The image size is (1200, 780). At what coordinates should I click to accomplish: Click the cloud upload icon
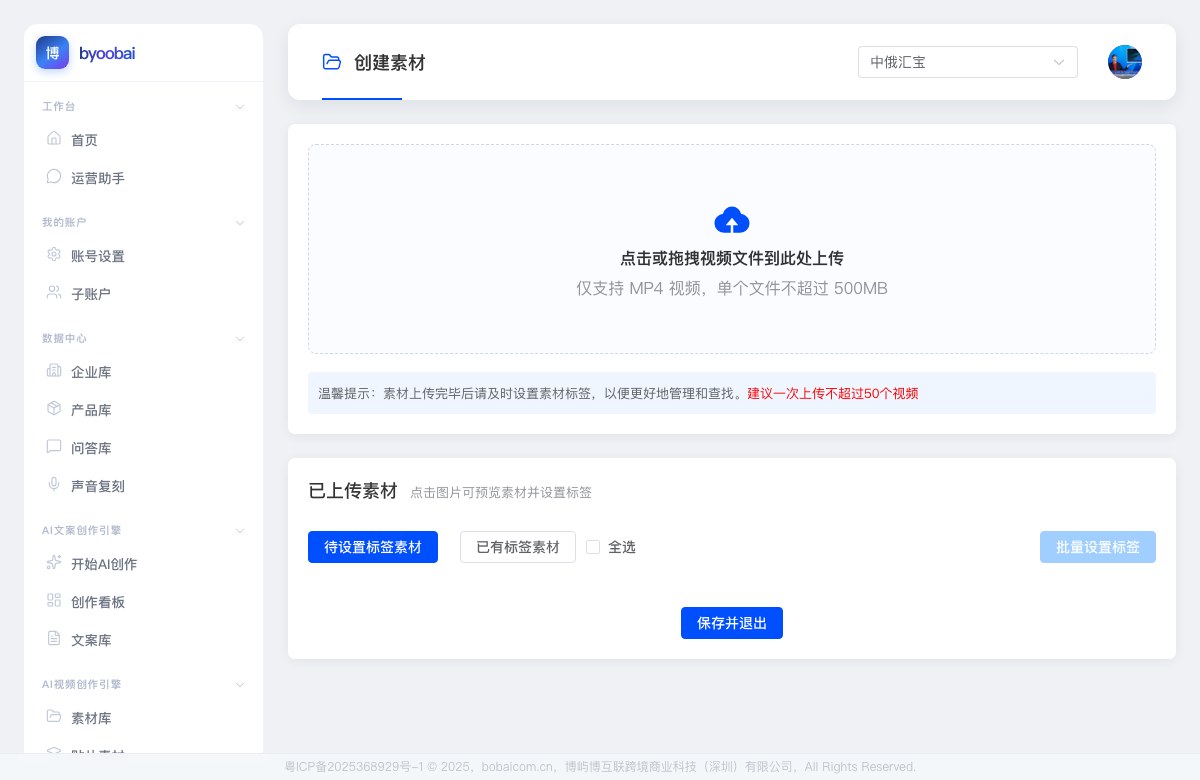732,220
